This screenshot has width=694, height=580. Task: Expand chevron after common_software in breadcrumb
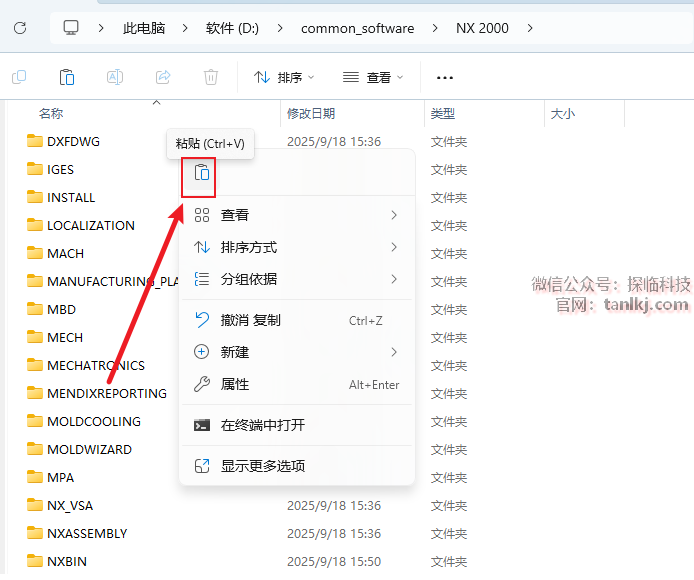pyautogui.click(x=435, y=28)
